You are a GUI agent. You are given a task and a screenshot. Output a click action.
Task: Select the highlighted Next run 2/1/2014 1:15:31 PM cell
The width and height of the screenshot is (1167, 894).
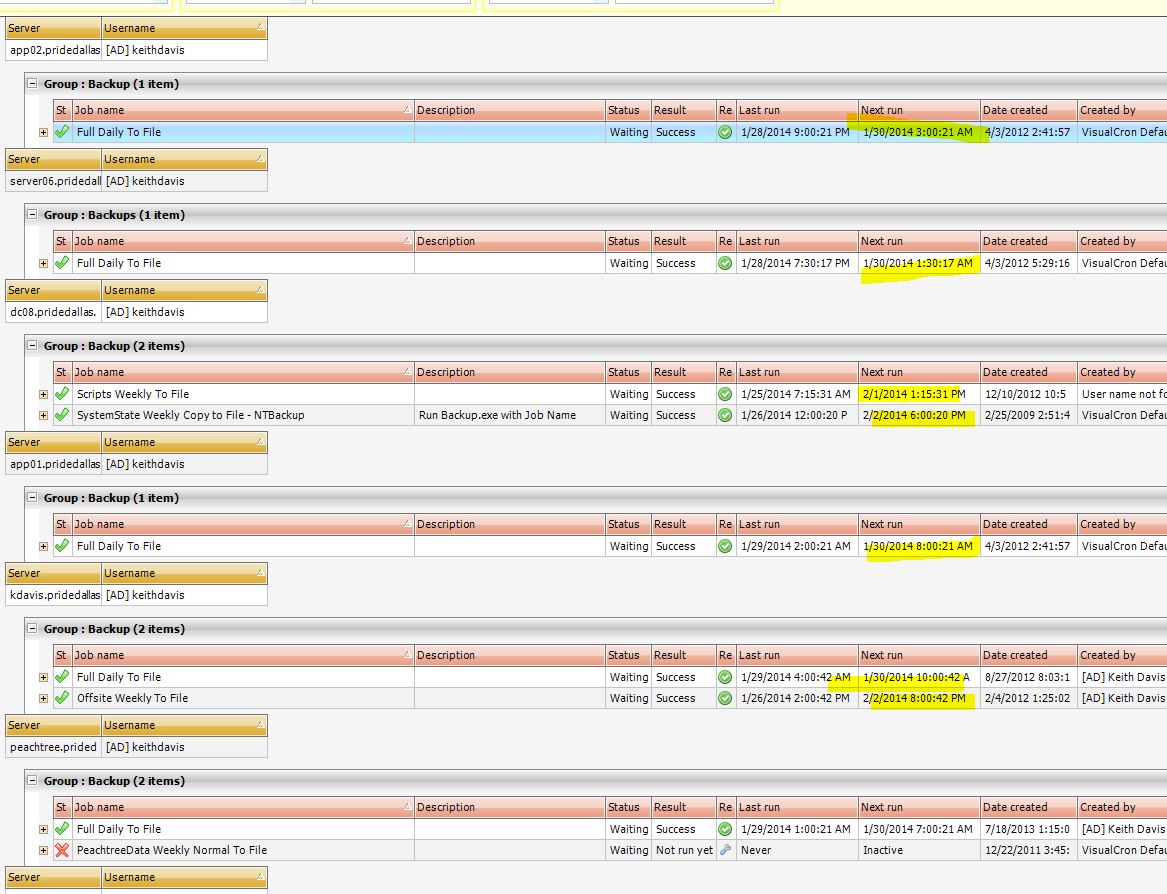[917, 394]
